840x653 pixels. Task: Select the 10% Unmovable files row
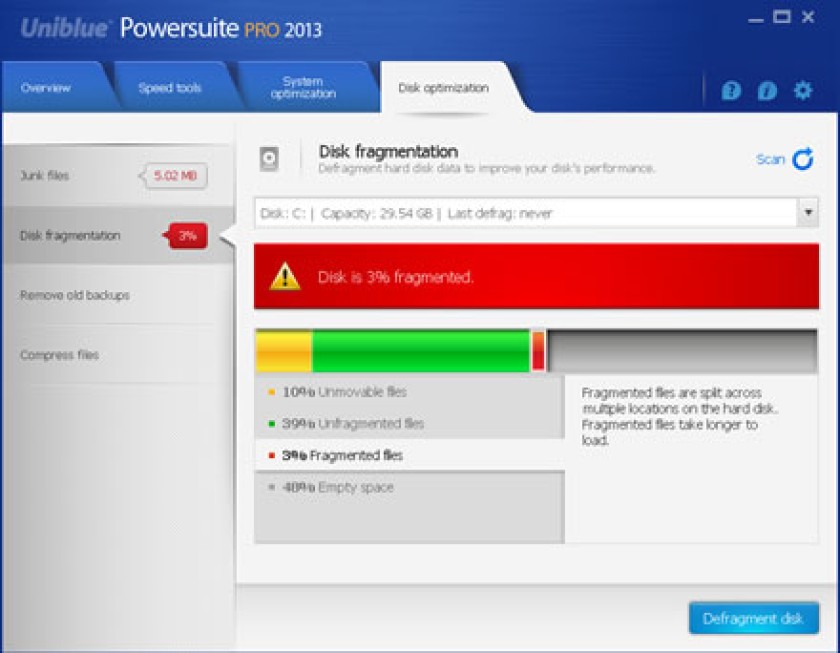pyautogui.click(x=410, y=392)
